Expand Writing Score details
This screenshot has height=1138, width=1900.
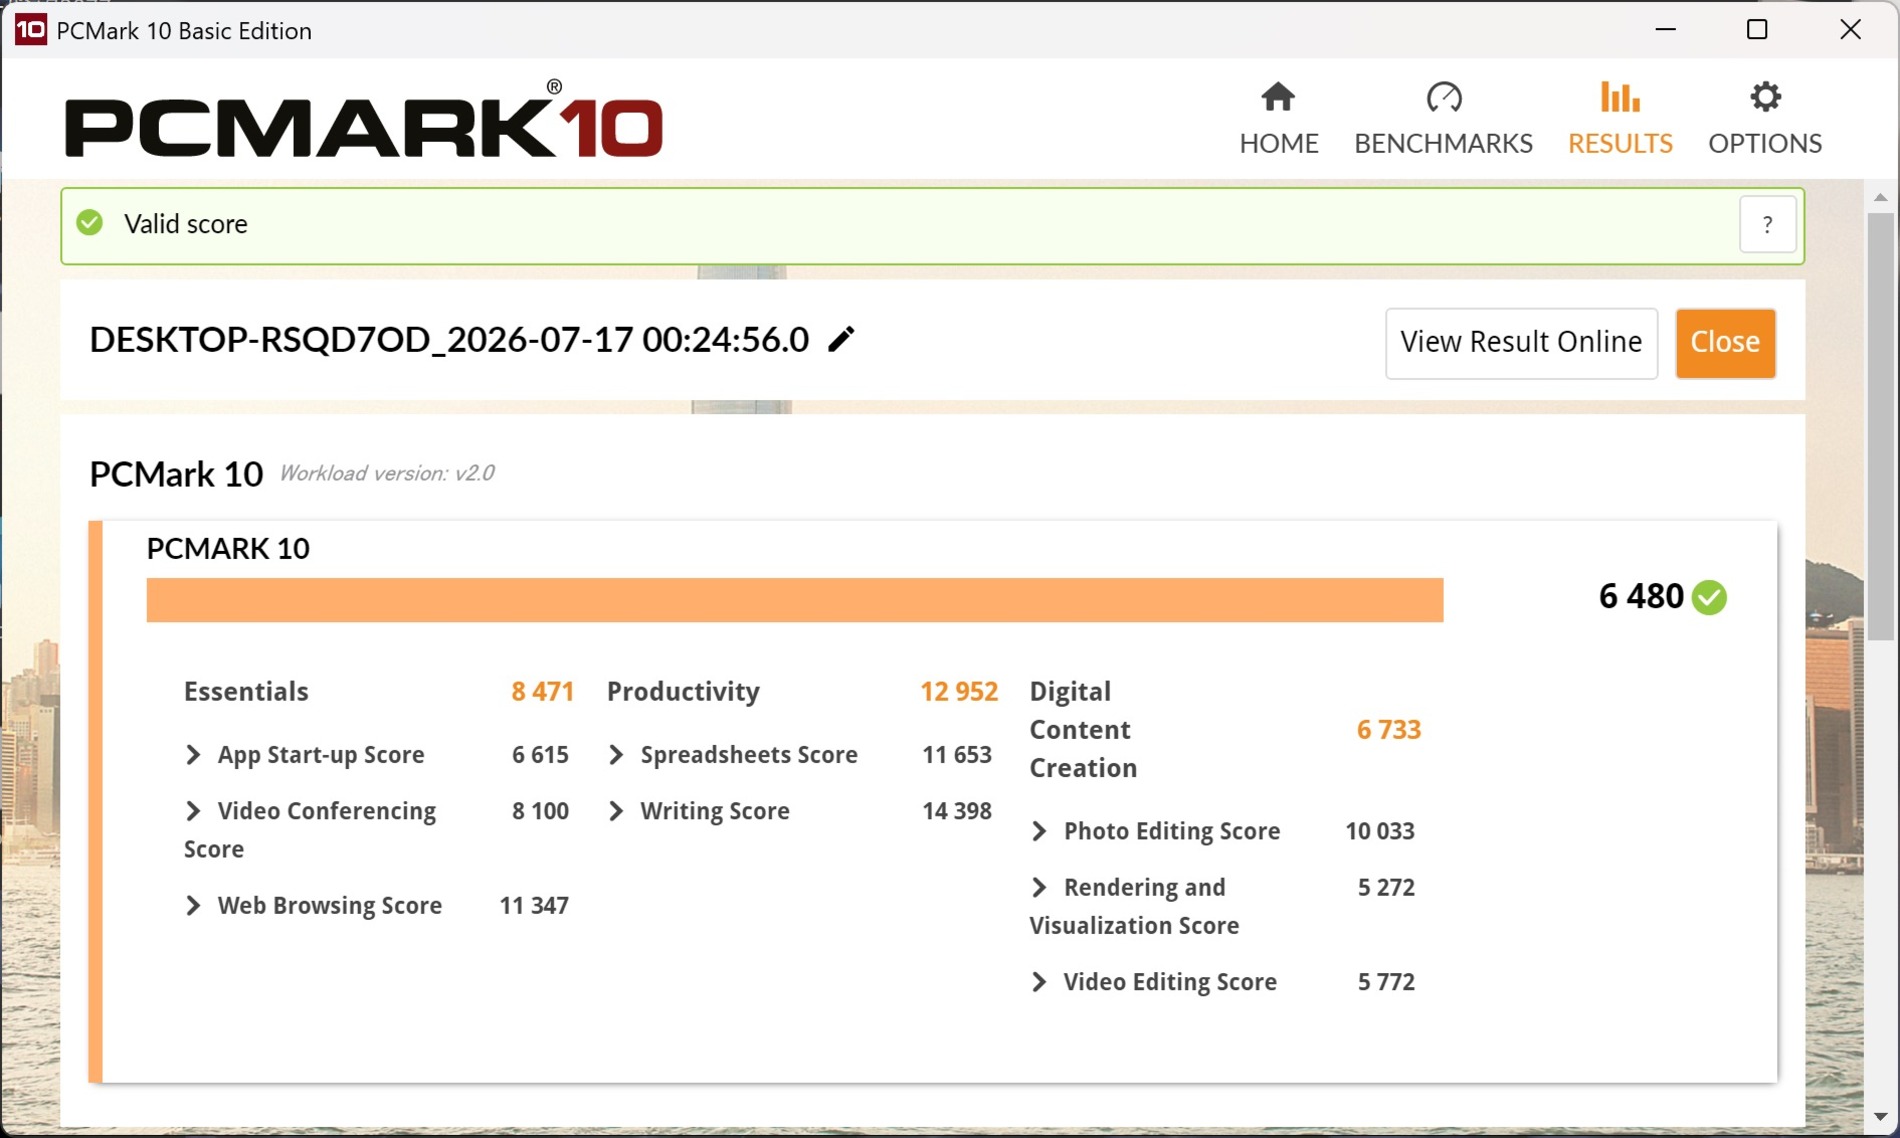(616, 811)
